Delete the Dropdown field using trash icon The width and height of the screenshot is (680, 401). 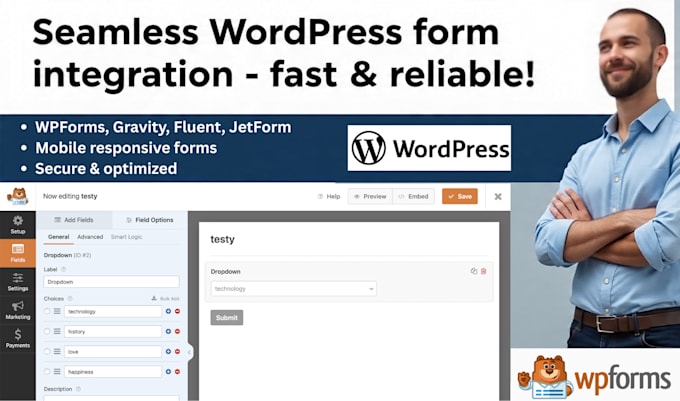click(x=484, y=271)
